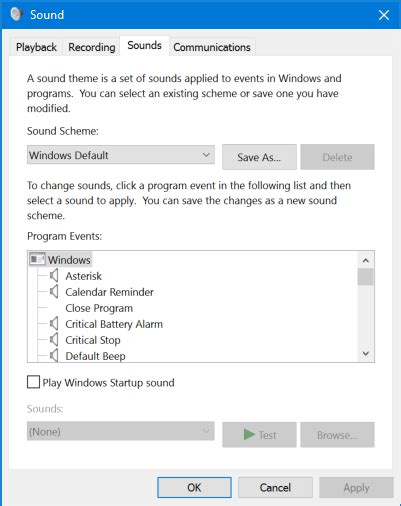Switch to the Playback tab
Screen dimensions: 401x506
pyautogui.click(x=36, y=47)
